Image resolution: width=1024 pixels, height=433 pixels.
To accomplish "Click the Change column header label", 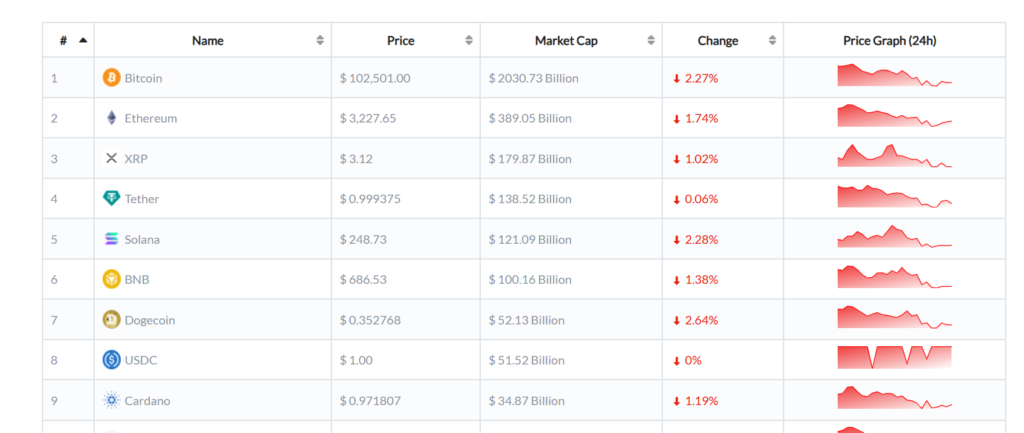I will (718, 40).
